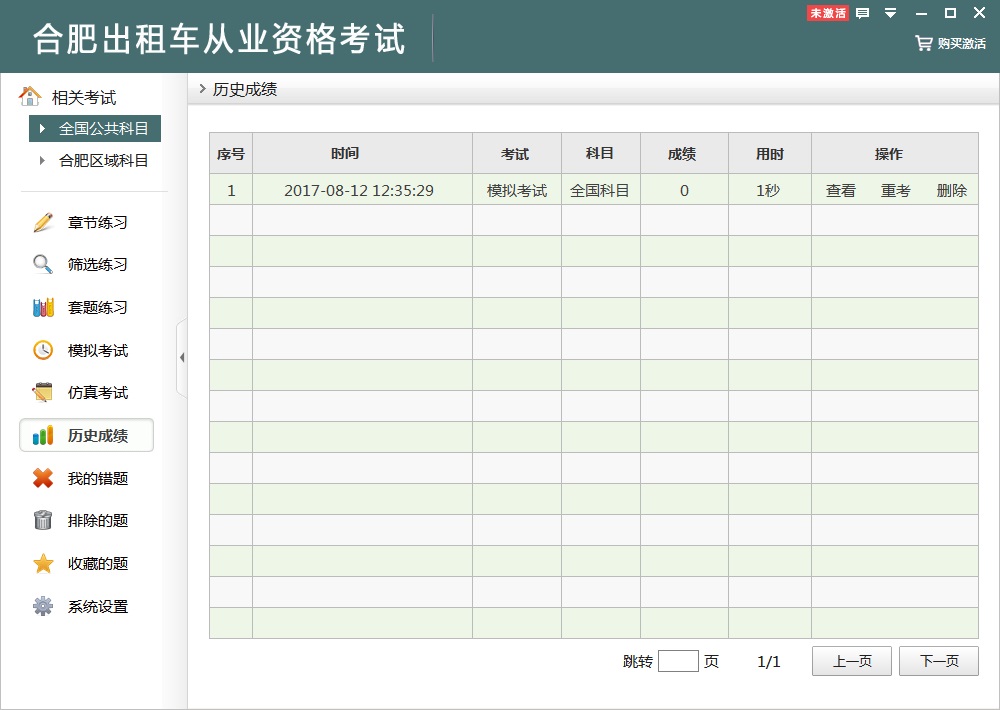Open 系统设置 gear icon
This screenshot has height=710, width=1000.
[x=43, y=607]
